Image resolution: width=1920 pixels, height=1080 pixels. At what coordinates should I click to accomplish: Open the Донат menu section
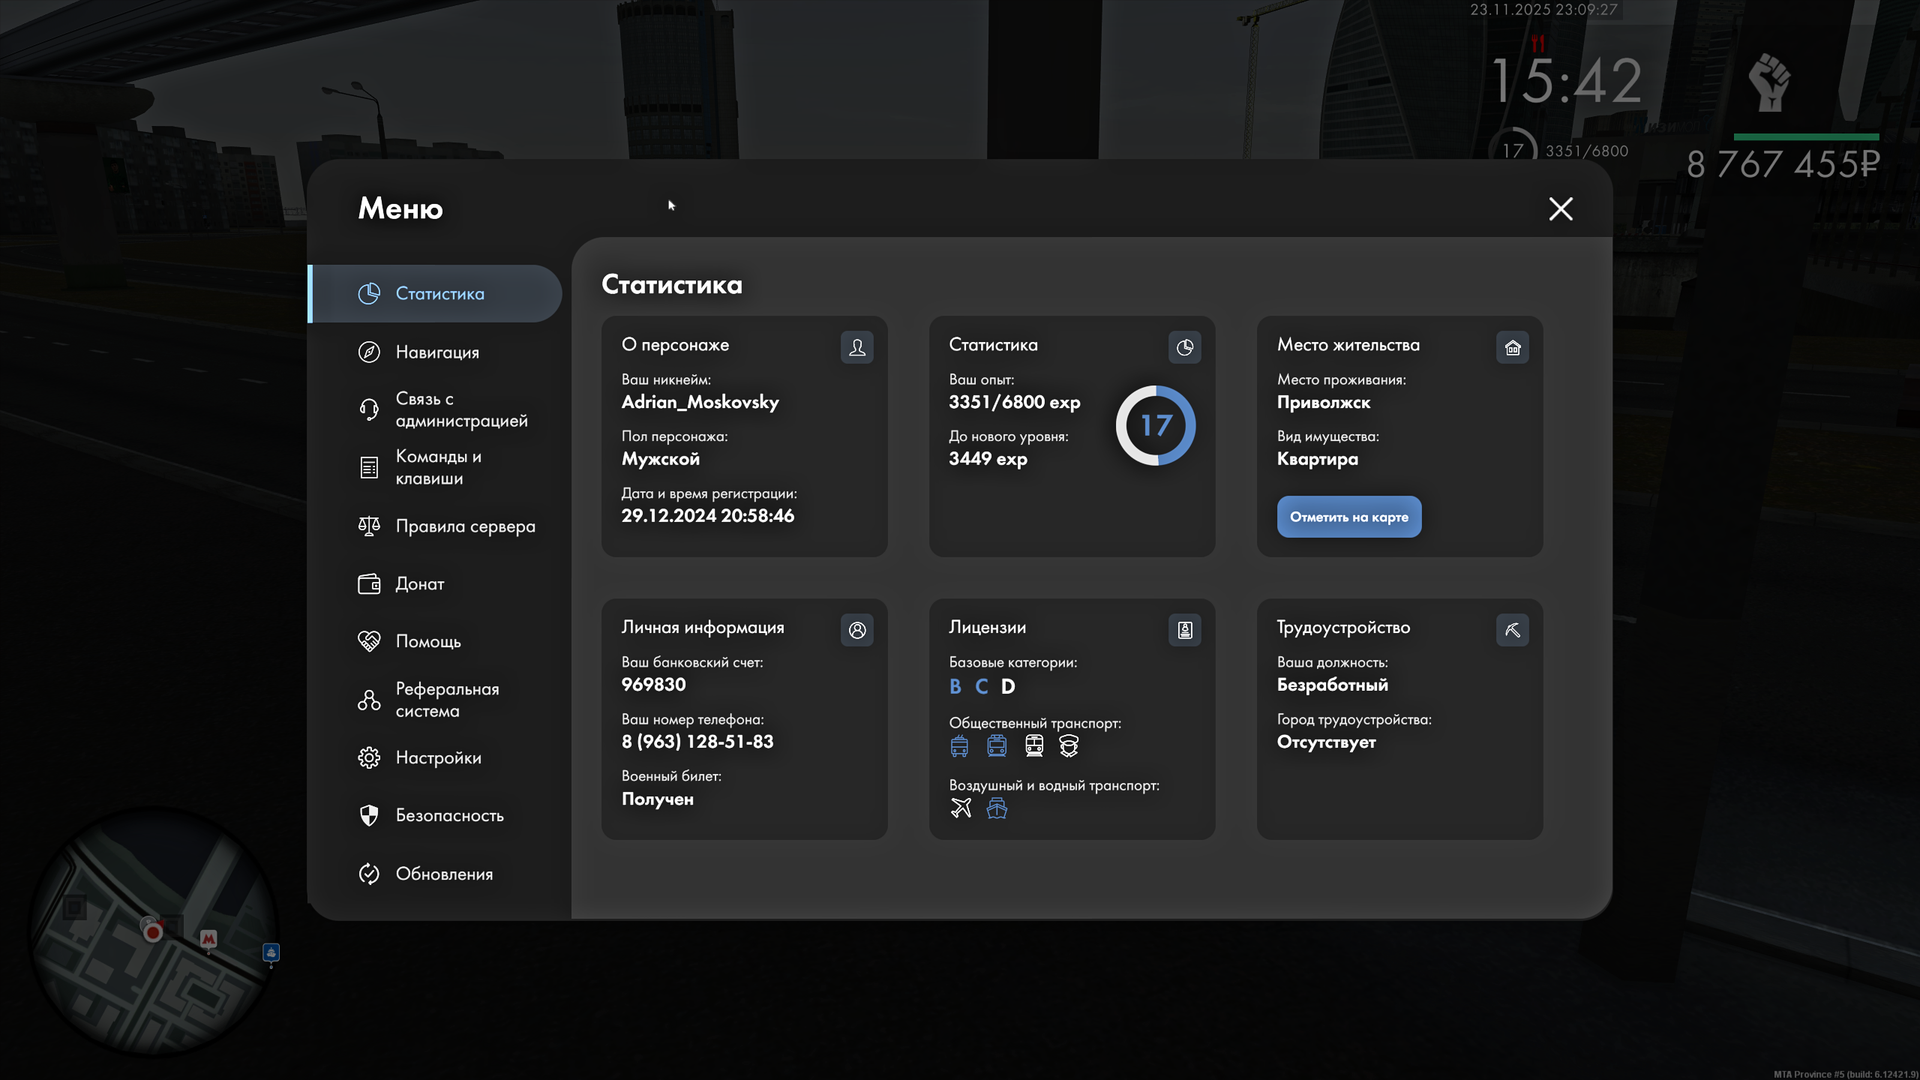pos(419,584)
